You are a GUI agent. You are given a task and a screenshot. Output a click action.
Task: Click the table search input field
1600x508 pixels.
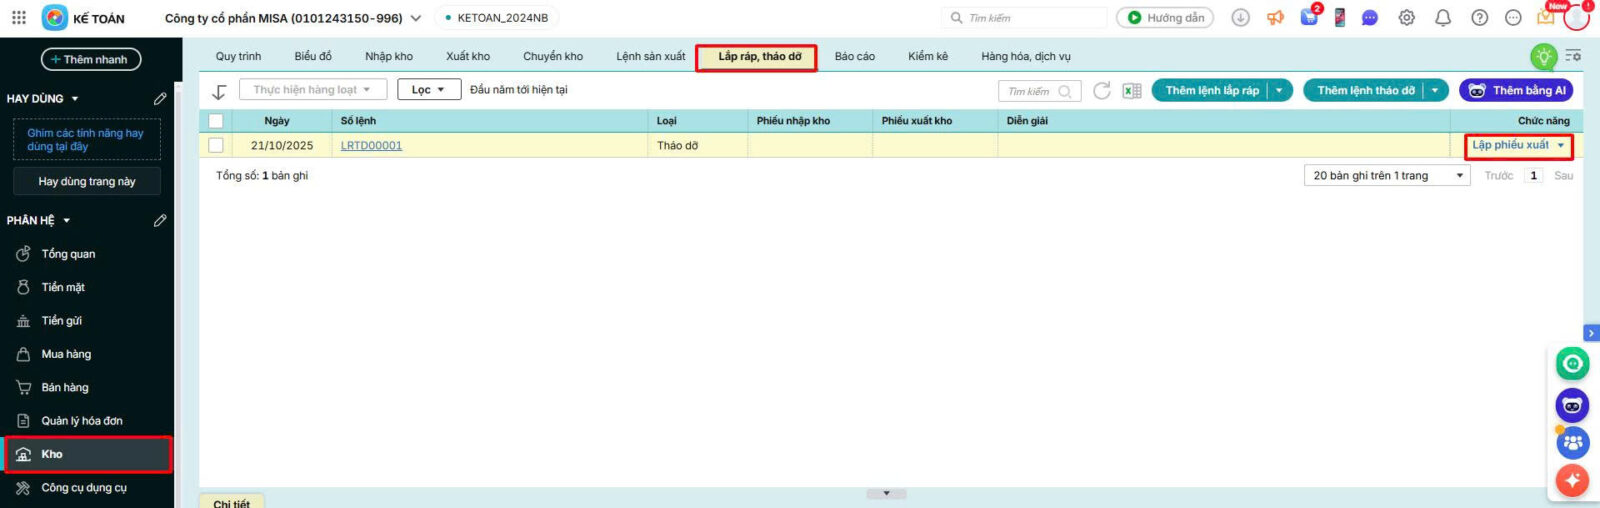click(1030, 92)
